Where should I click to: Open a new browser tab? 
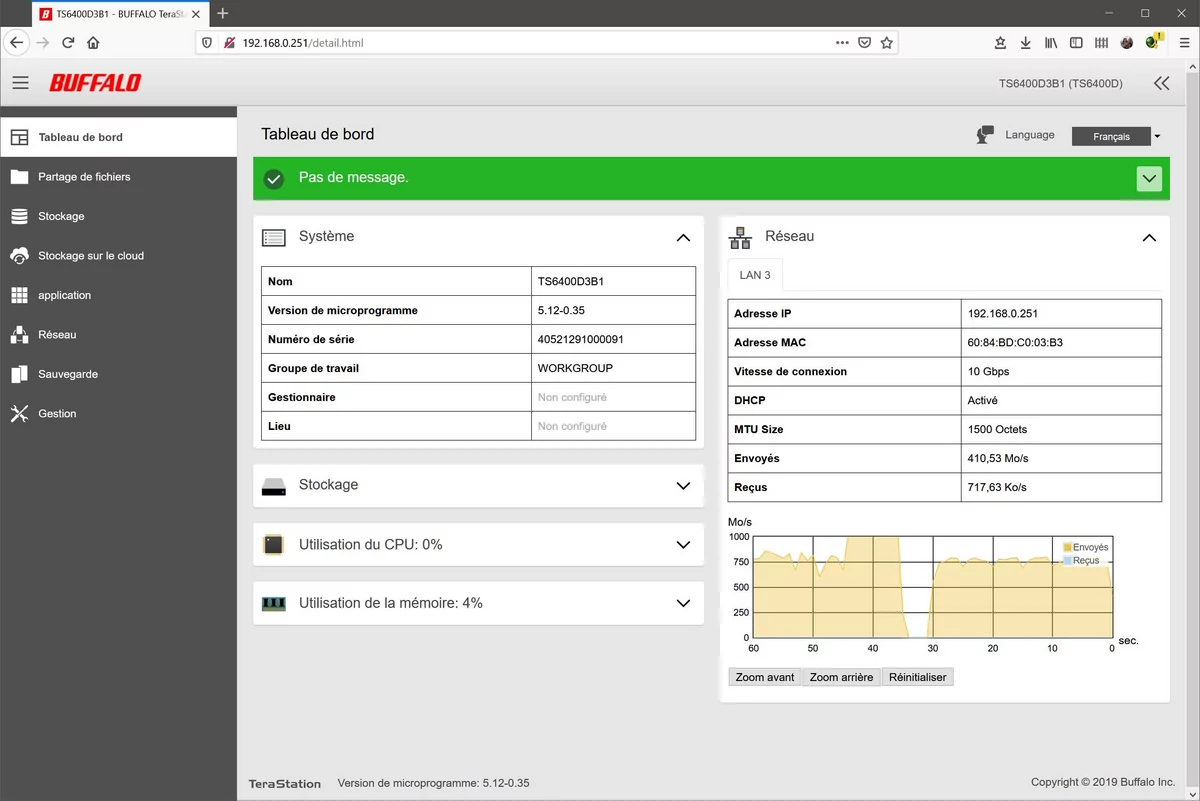[223, 14]
